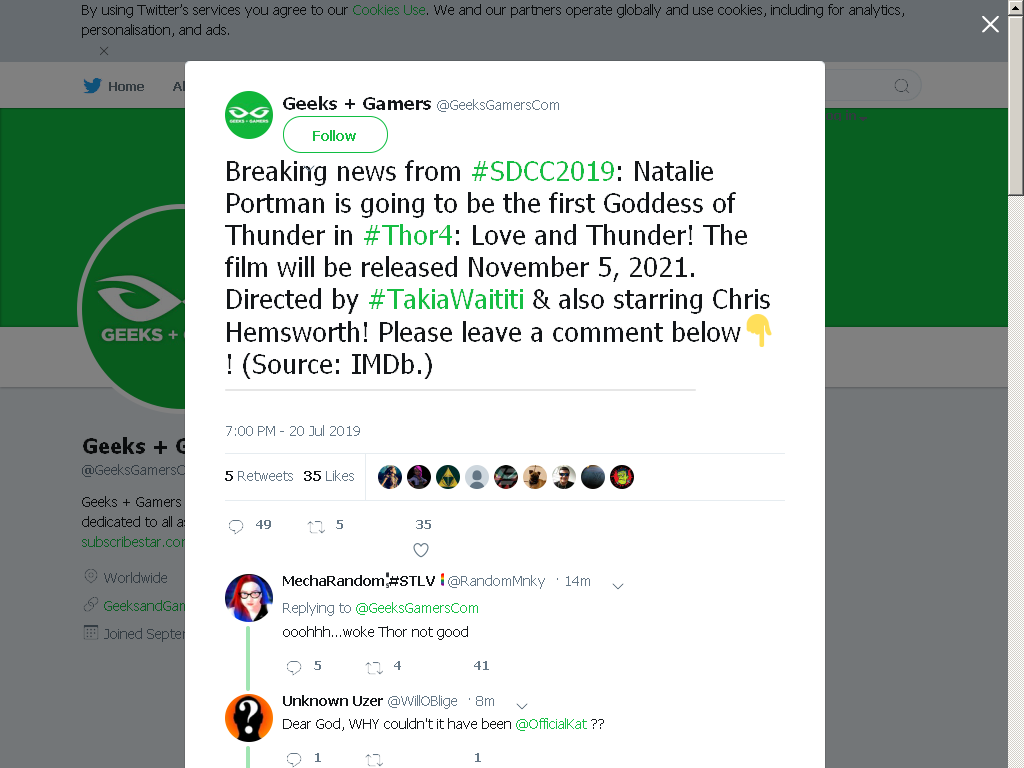Go to the Home tab
Image resolution: width=1024 pixels, height=768 pixels.
coord(114,86)
